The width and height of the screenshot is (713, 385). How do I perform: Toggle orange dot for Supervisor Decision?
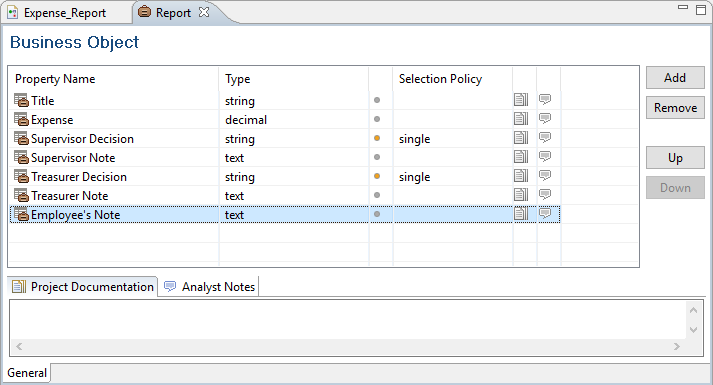pyautogui.click(x=377, y=138)
